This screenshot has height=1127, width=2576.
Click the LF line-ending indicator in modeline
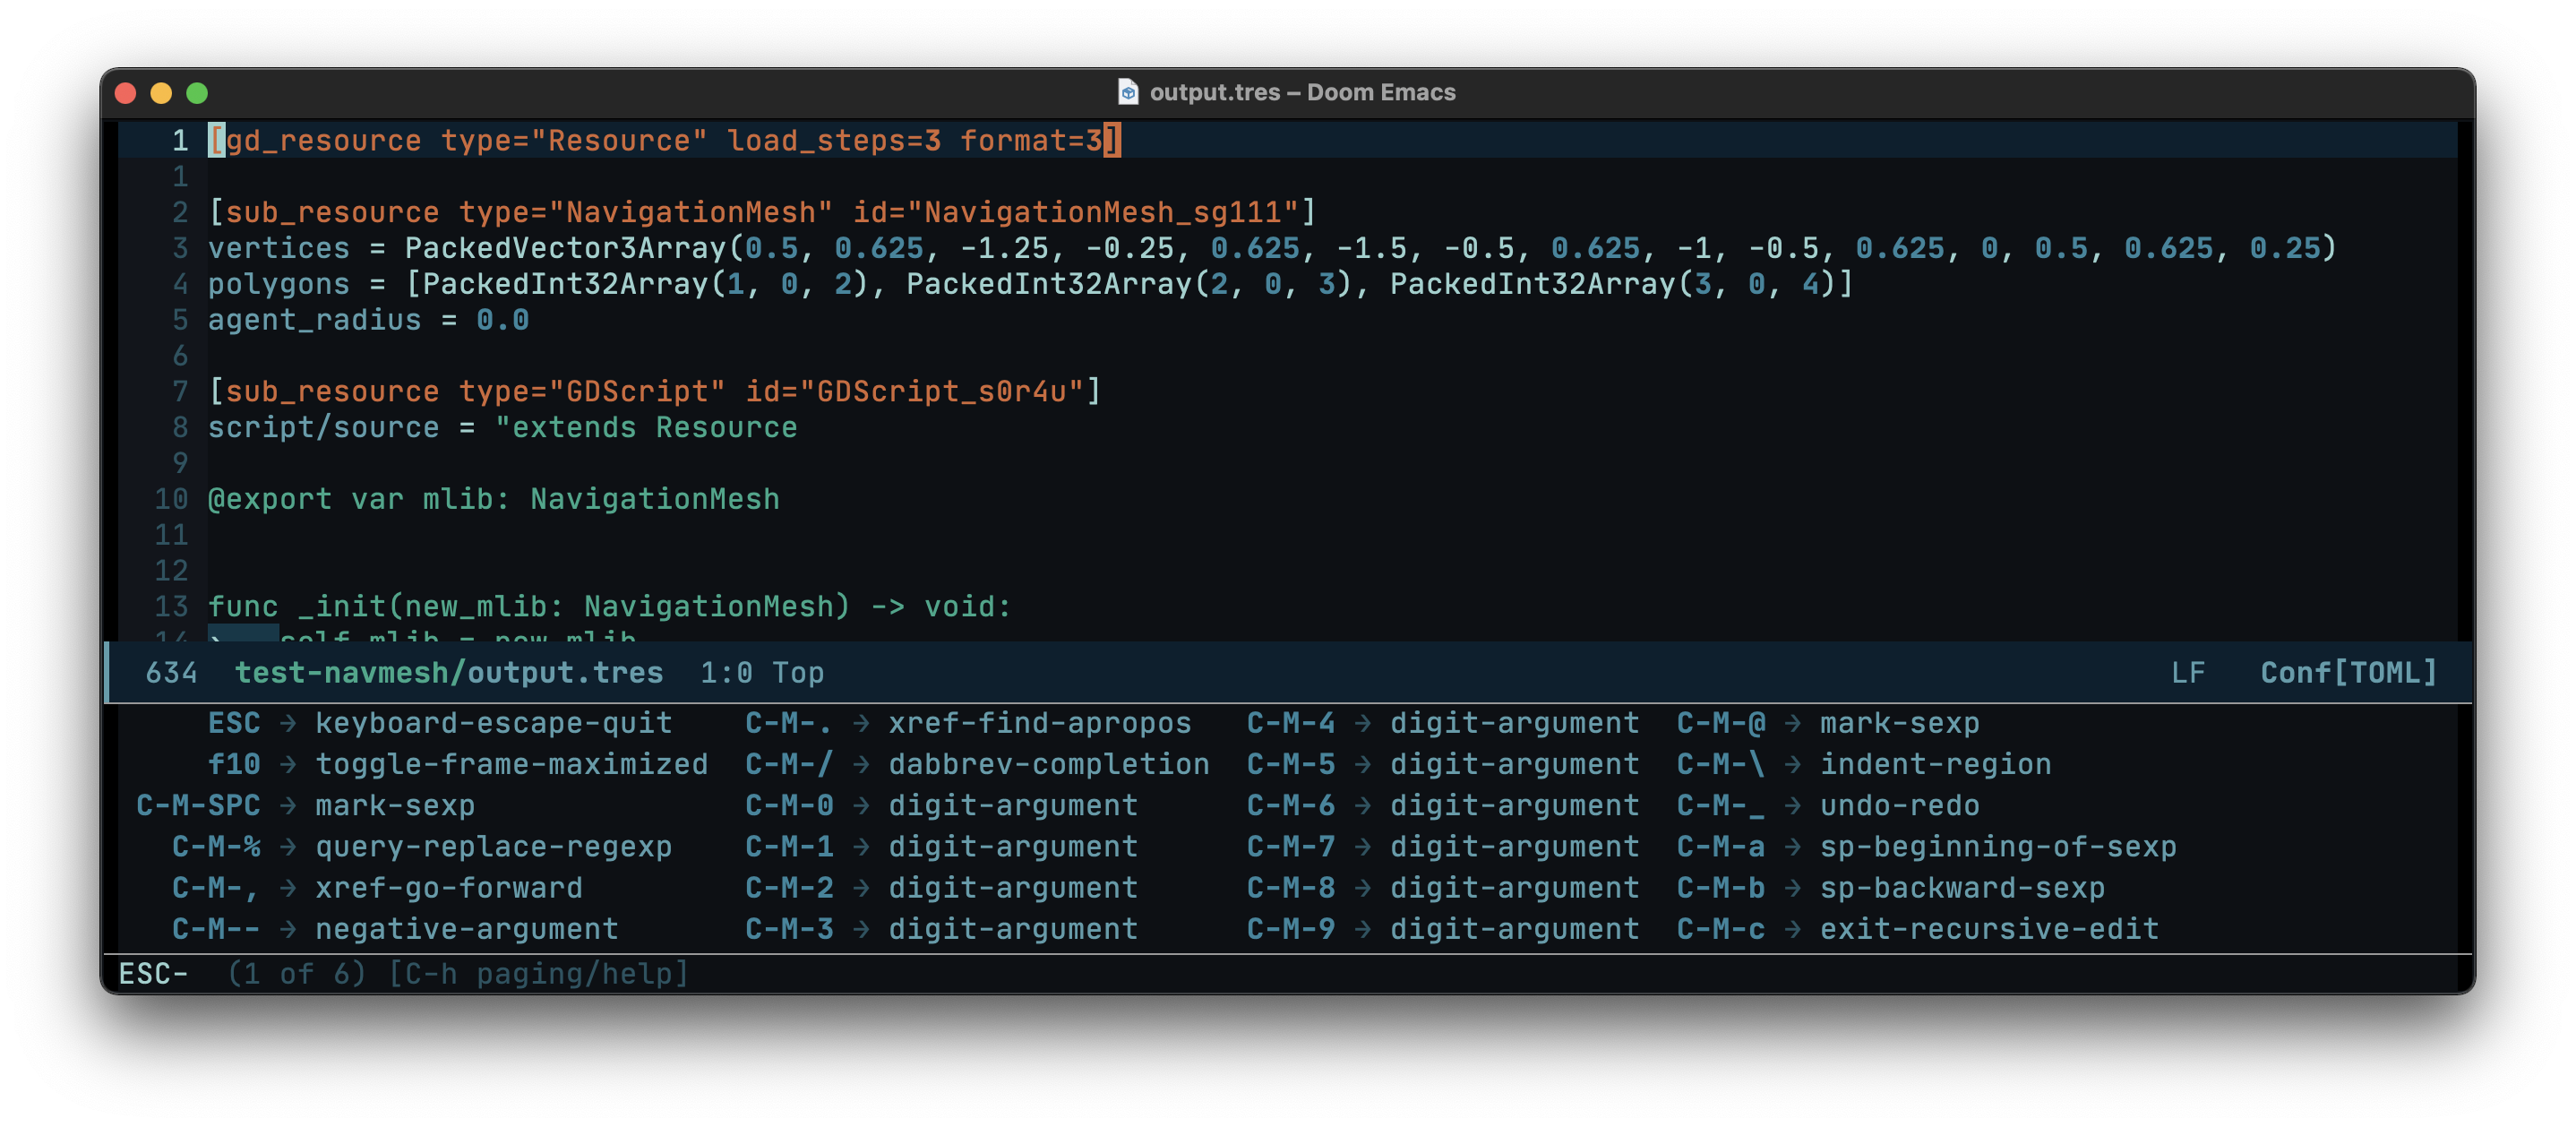point(2190,672)
